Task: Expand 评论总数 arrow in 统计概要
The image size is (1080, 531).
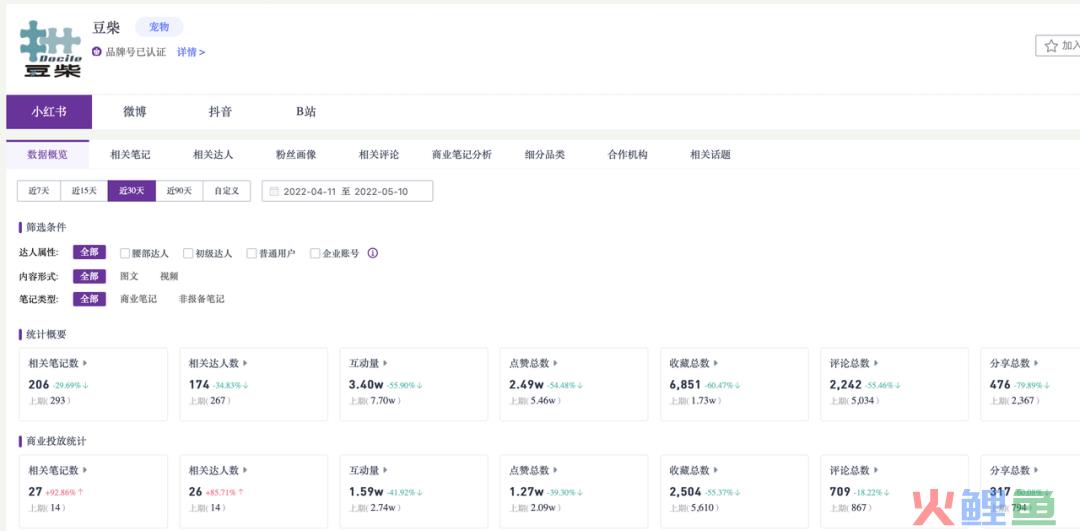Action: (877, 363)
